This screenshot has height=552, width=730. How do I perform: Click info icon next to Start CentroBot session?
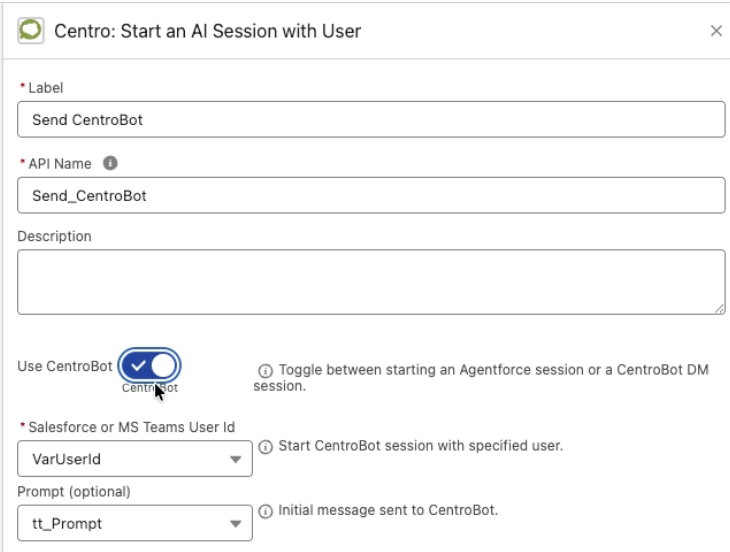tap(265, 447)
